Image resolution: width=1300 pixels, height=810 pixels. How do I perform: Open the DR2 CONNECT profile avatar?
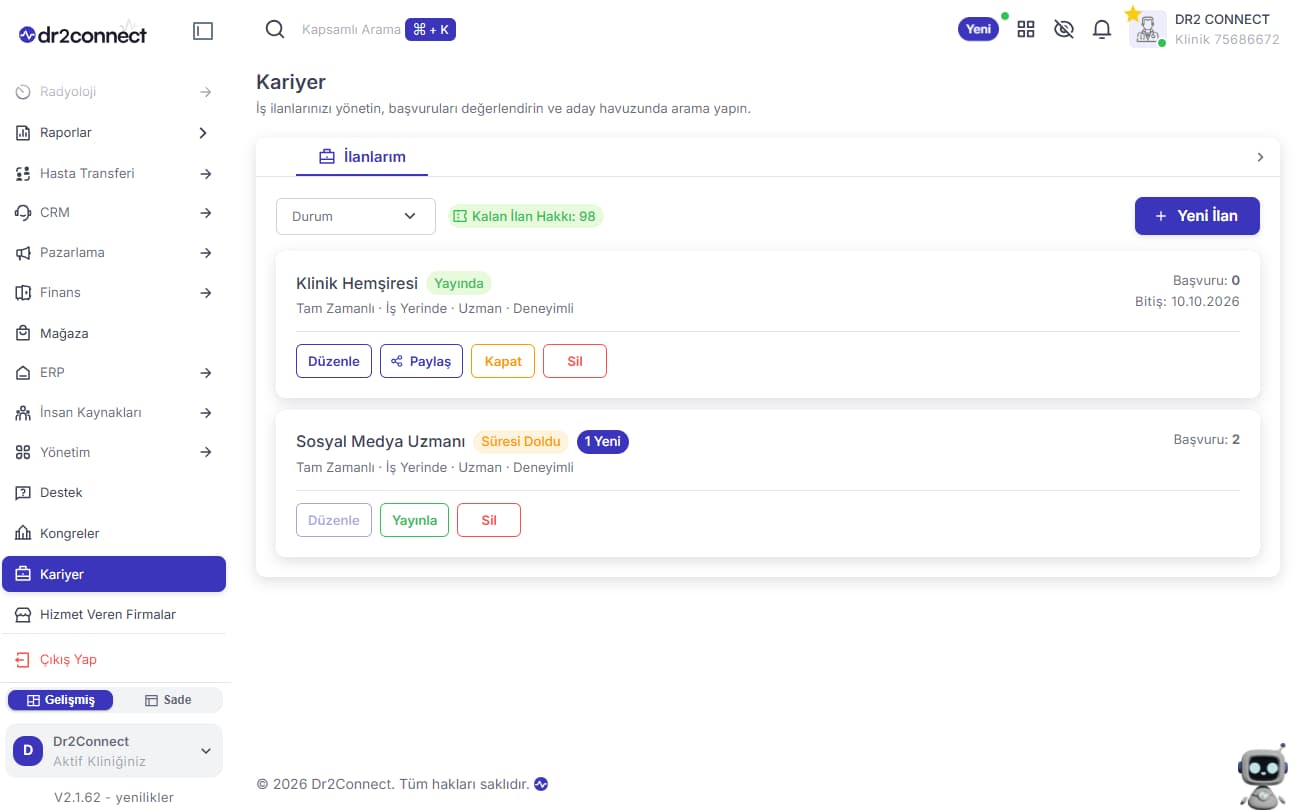pyautogui.click(x=1148, y=29)
